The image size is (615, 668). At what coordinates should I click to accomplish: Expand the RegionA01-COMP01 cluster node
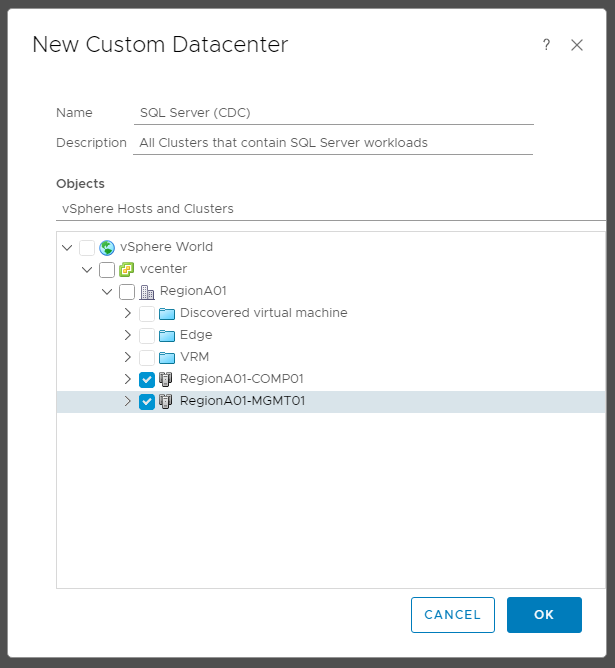[x=128, y=379]
